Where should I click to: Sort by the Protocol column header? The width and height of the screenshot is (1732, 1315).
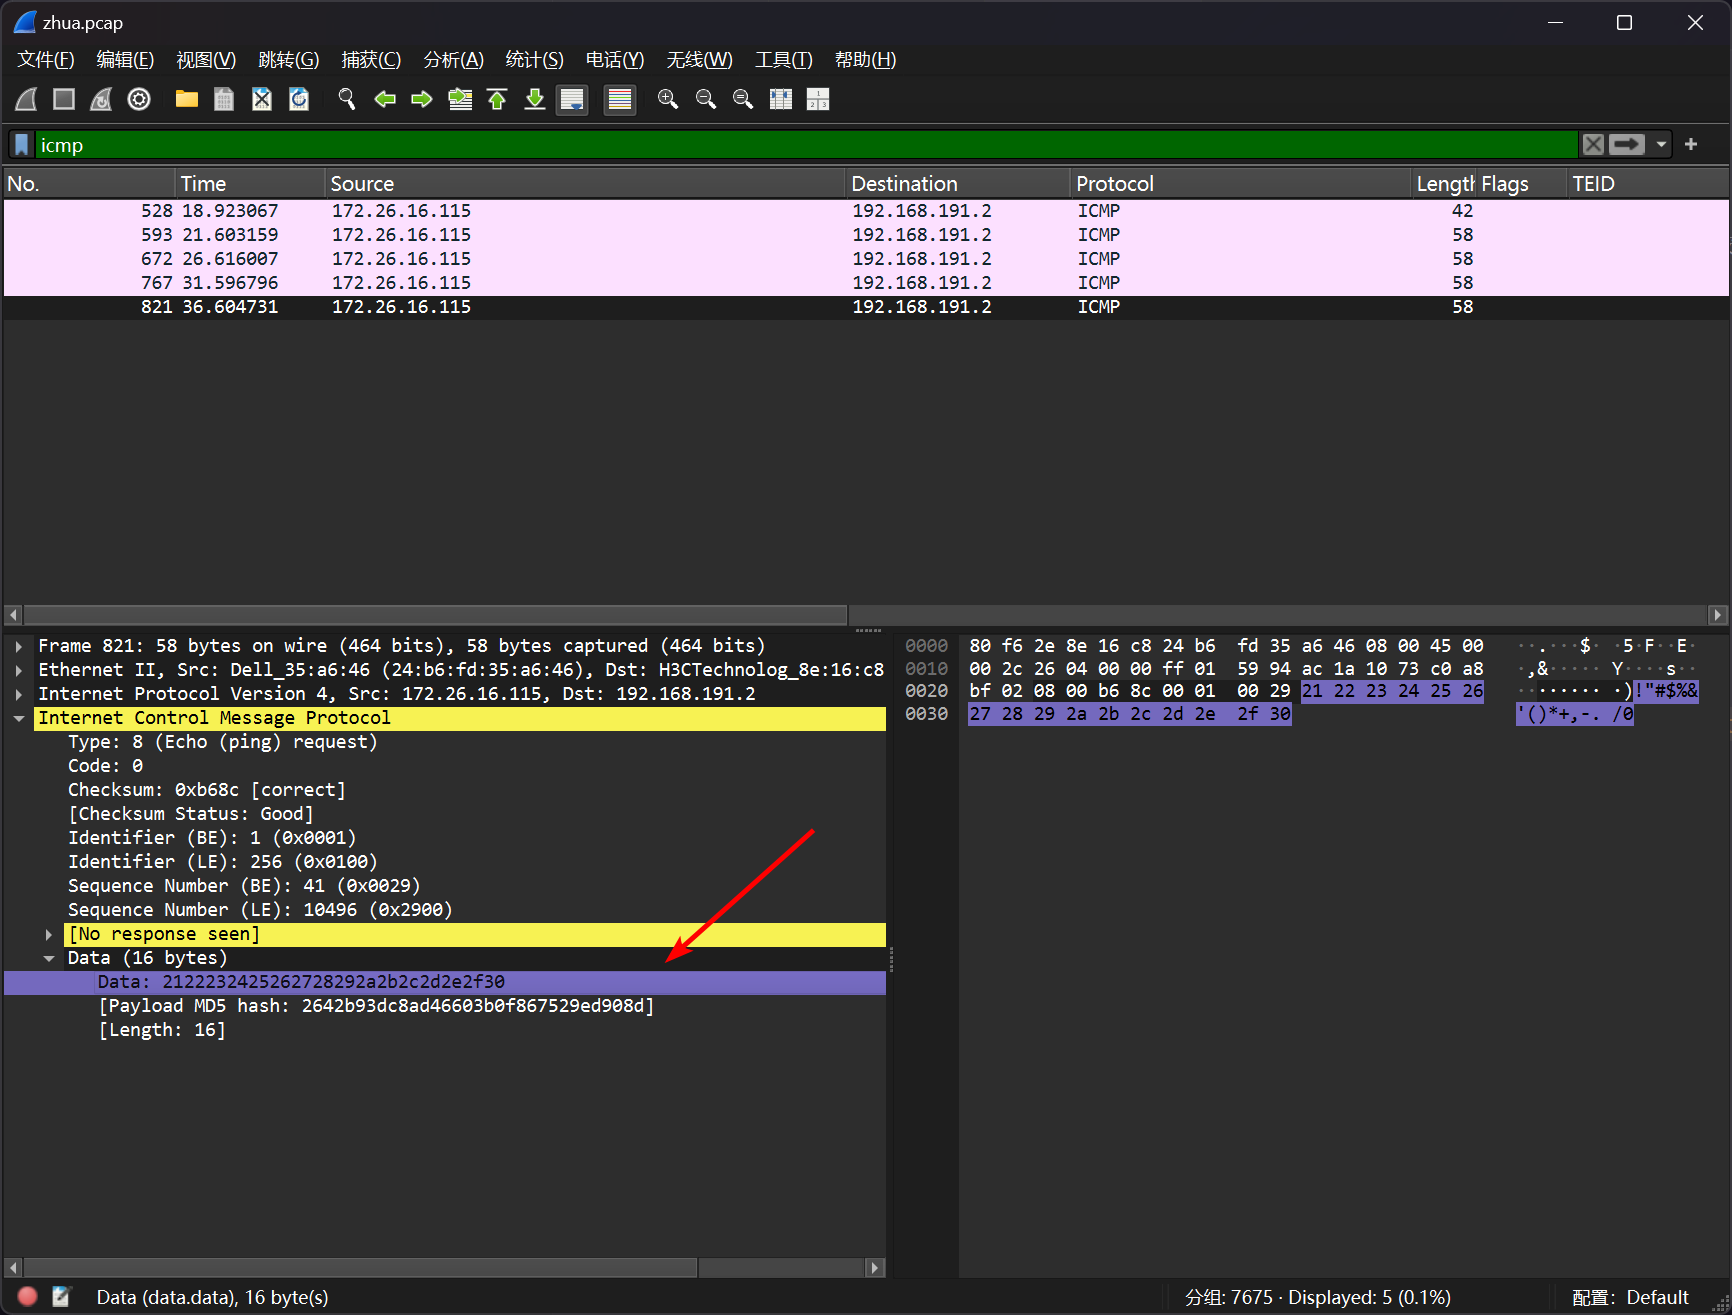(1240, 184)
